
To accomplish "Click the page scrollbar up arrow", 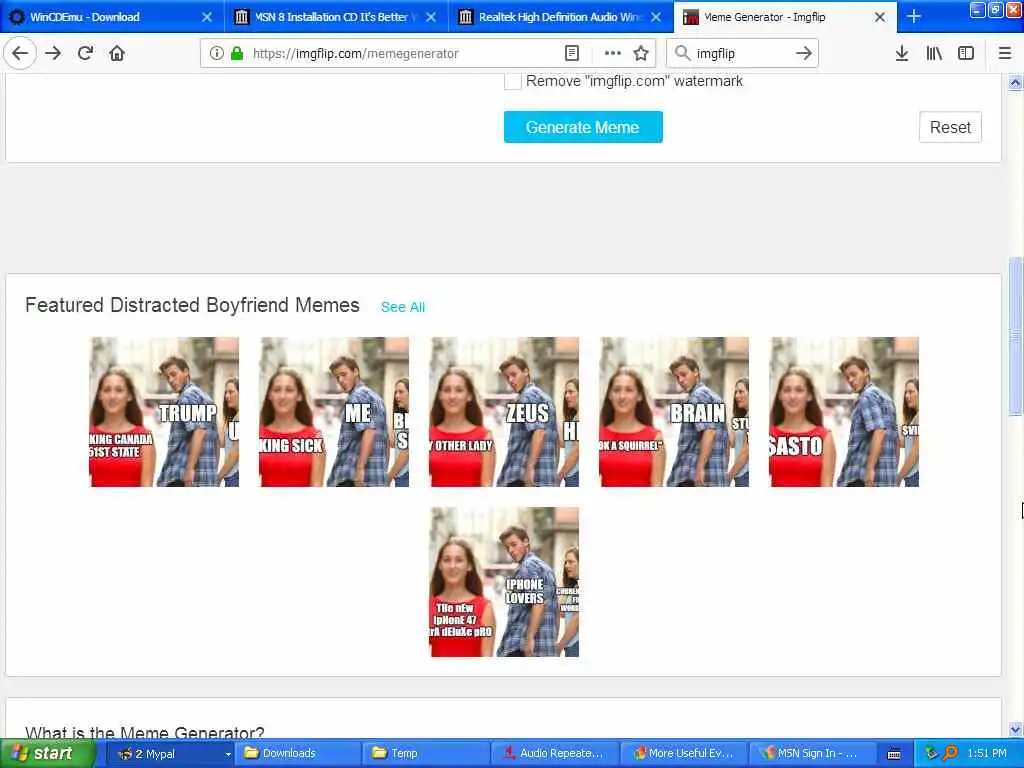I will pyautogui.click(x=1015, y=83).
